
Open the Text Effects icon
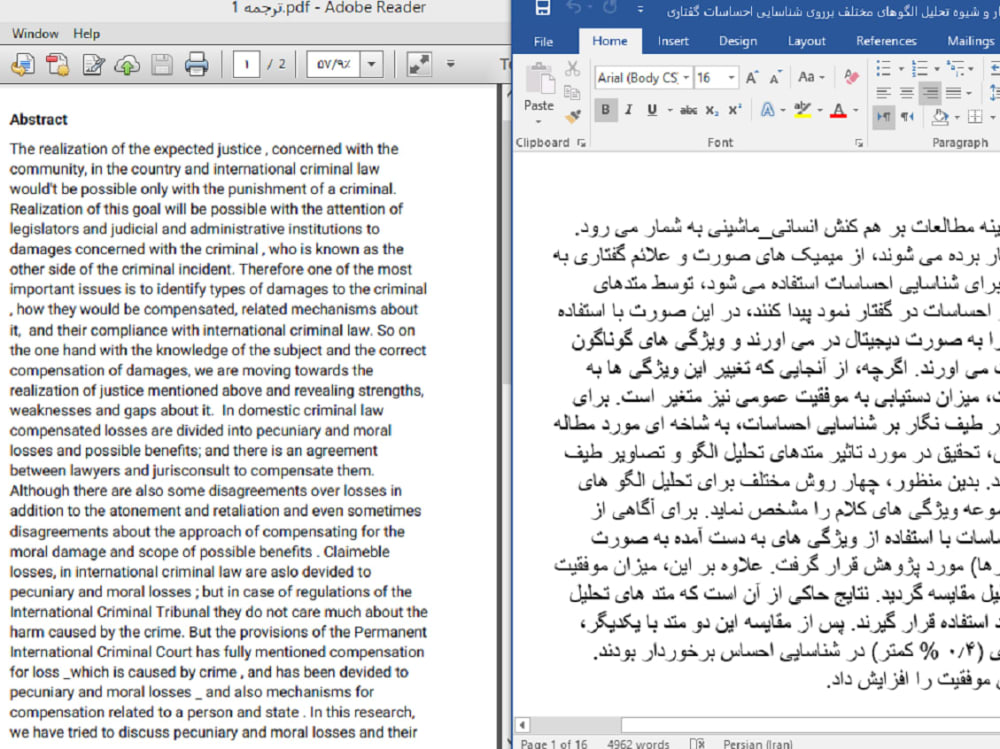pos(766,109)
